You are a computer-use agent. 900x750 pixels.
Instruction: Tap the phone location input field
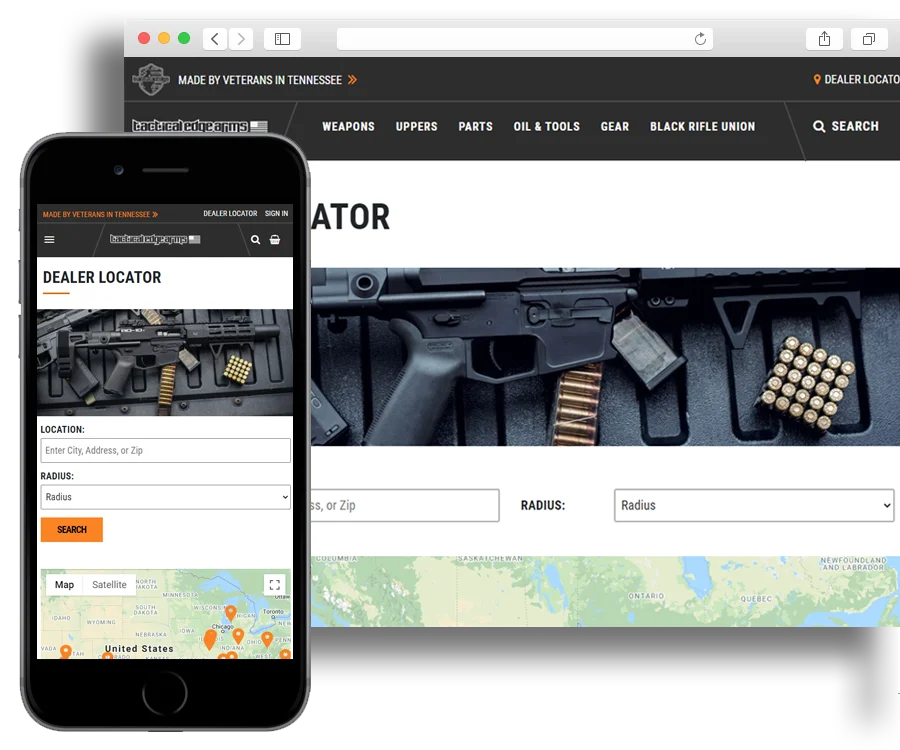[165, 450]
